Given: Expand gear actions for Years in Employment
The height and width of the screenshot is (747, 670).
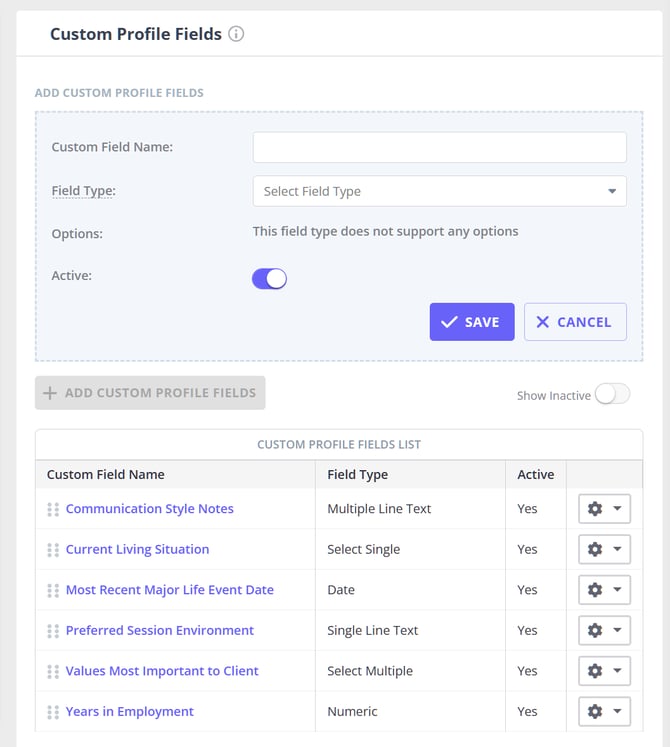Looking at the screenshot, I should [604, 712].
